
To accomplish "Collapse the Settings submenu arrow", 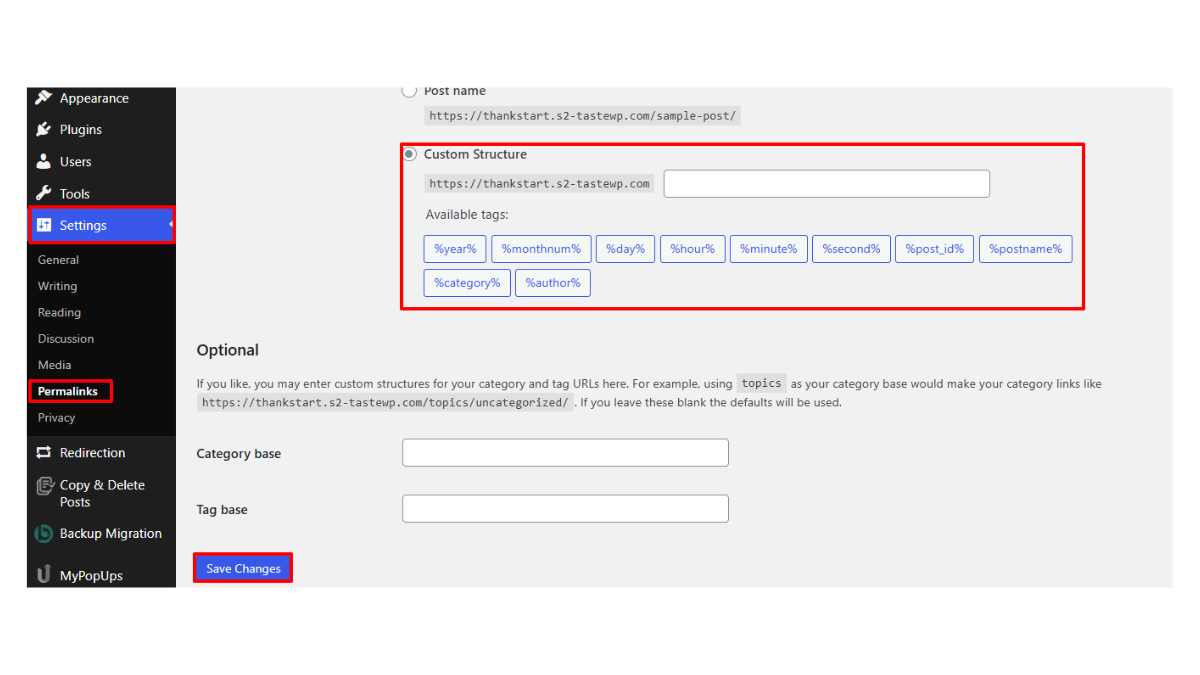I will coord(170,226).
